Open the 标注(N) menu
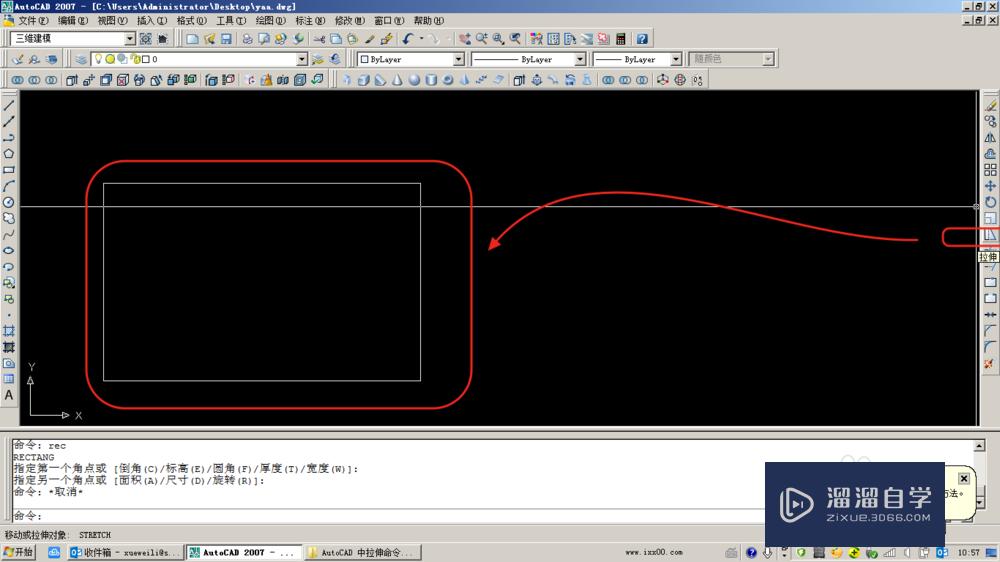Image resolution: width=1000 pixels, height=562 pixels. (310, 21)
